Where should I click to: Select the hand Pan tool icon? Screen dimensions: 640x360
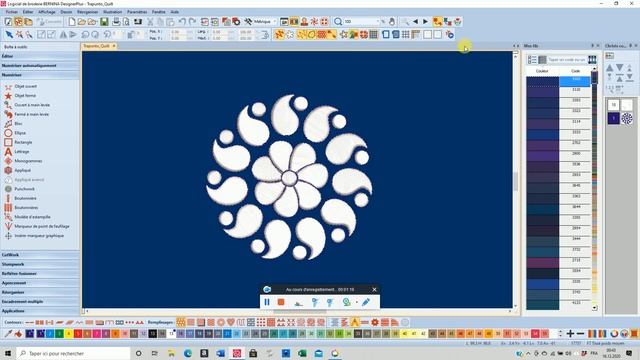(392, 22)
